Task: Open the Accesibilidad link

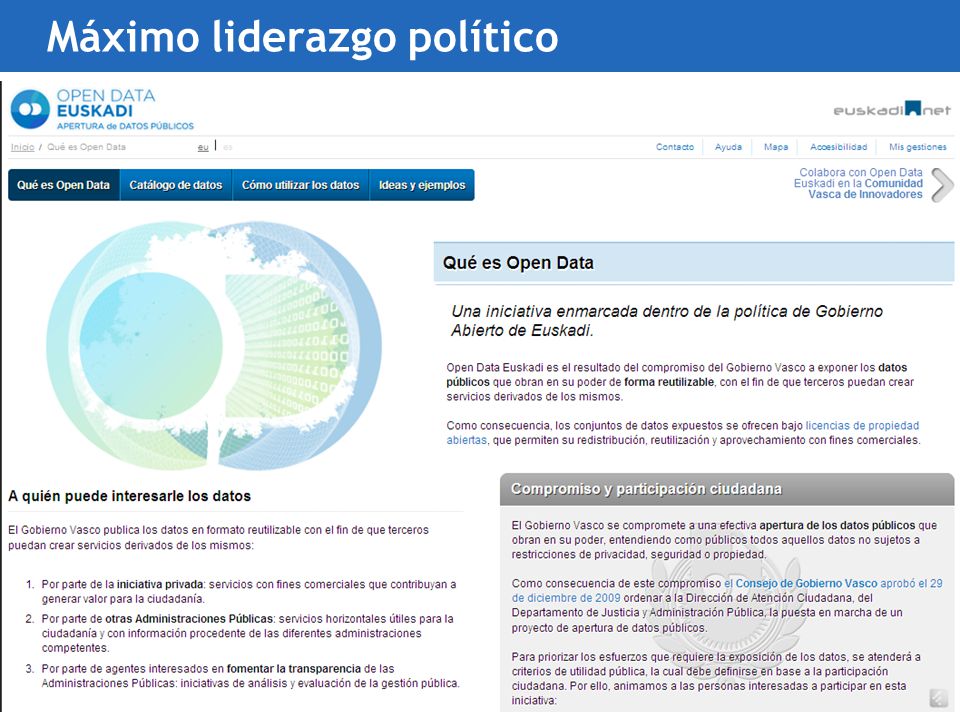Action: click(838, 147)
